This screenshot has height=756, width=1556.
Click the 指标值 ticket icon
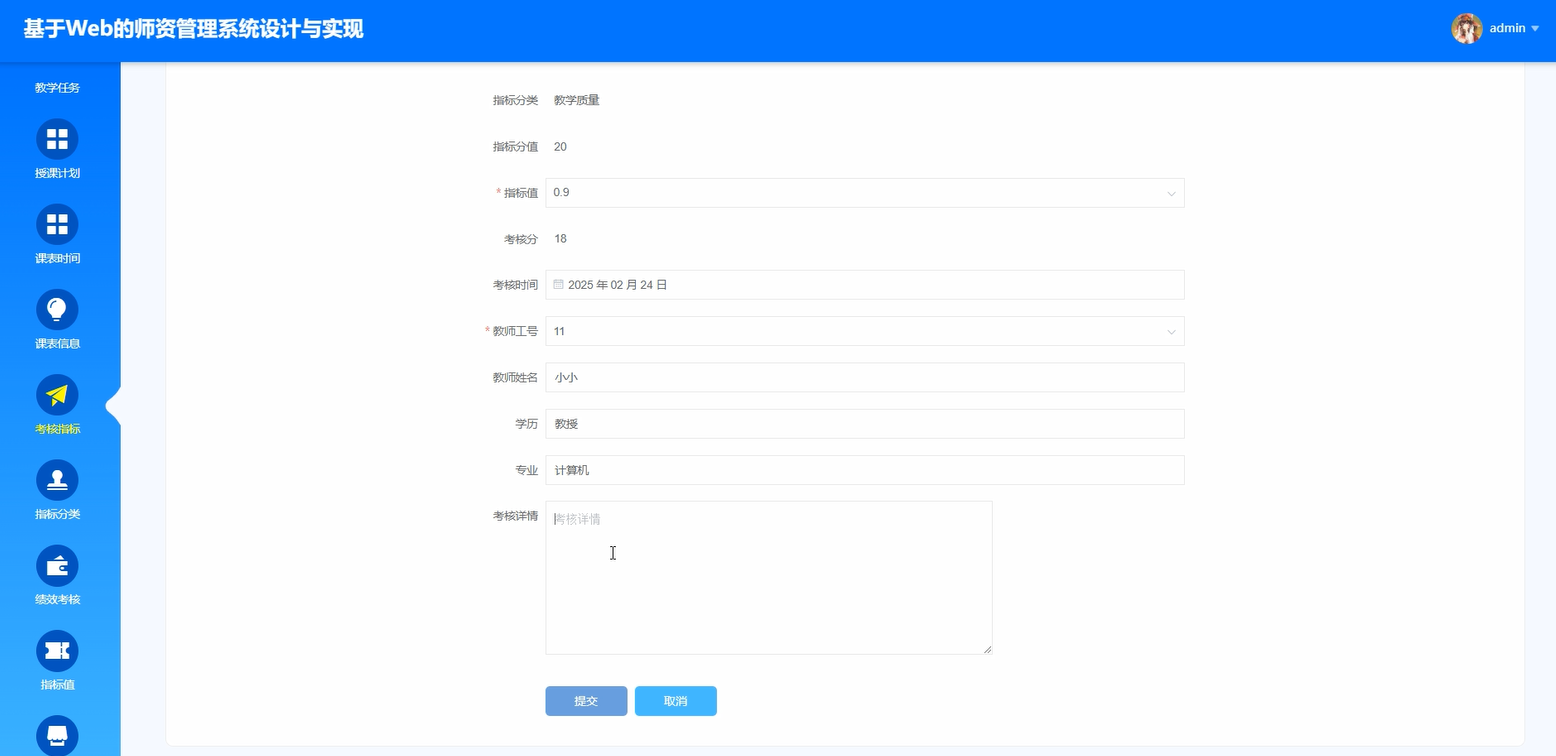coord(57,651)
